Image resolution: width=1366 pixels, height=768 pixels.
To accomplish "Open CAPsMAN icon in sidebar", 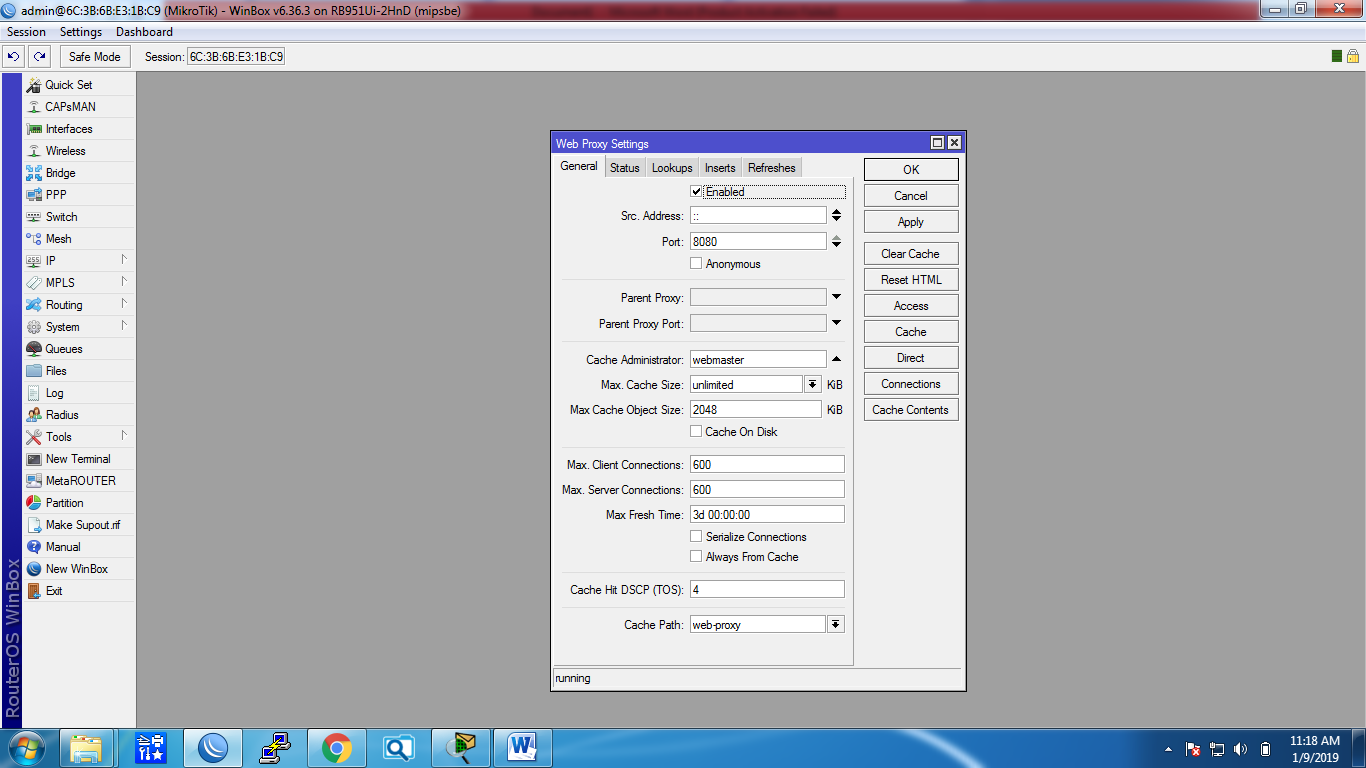I will pos(34,107).
